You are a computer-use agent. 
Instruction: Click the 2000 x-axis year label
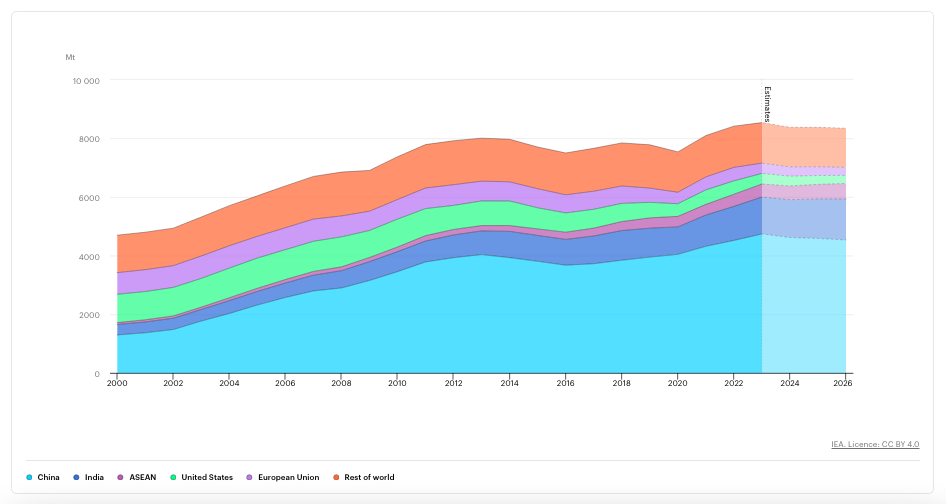[117, 383]
